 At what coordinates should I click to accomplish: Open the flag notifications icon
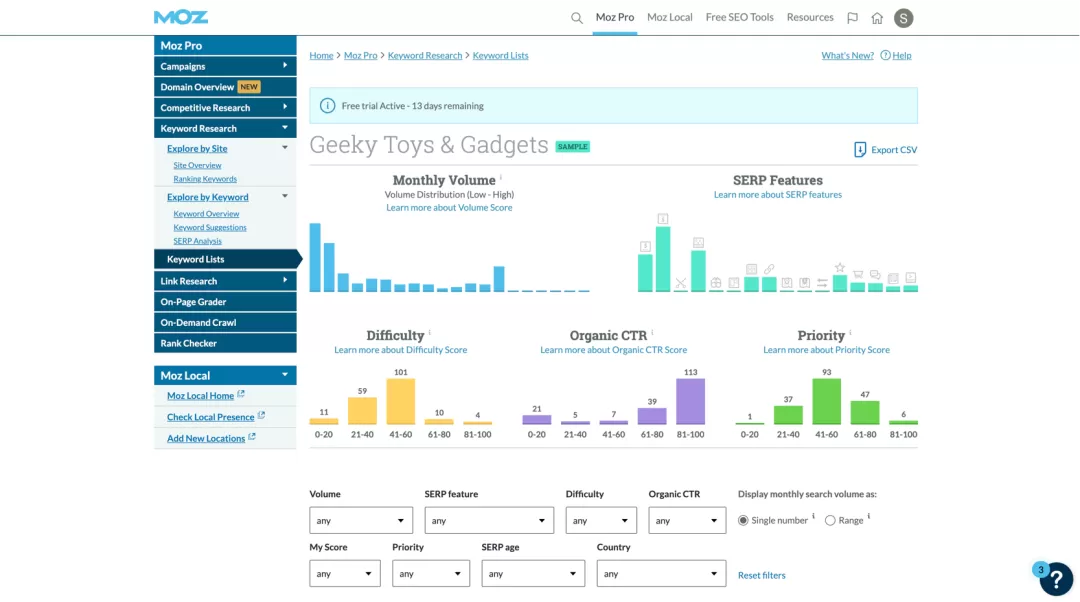(x=852, y=18)
